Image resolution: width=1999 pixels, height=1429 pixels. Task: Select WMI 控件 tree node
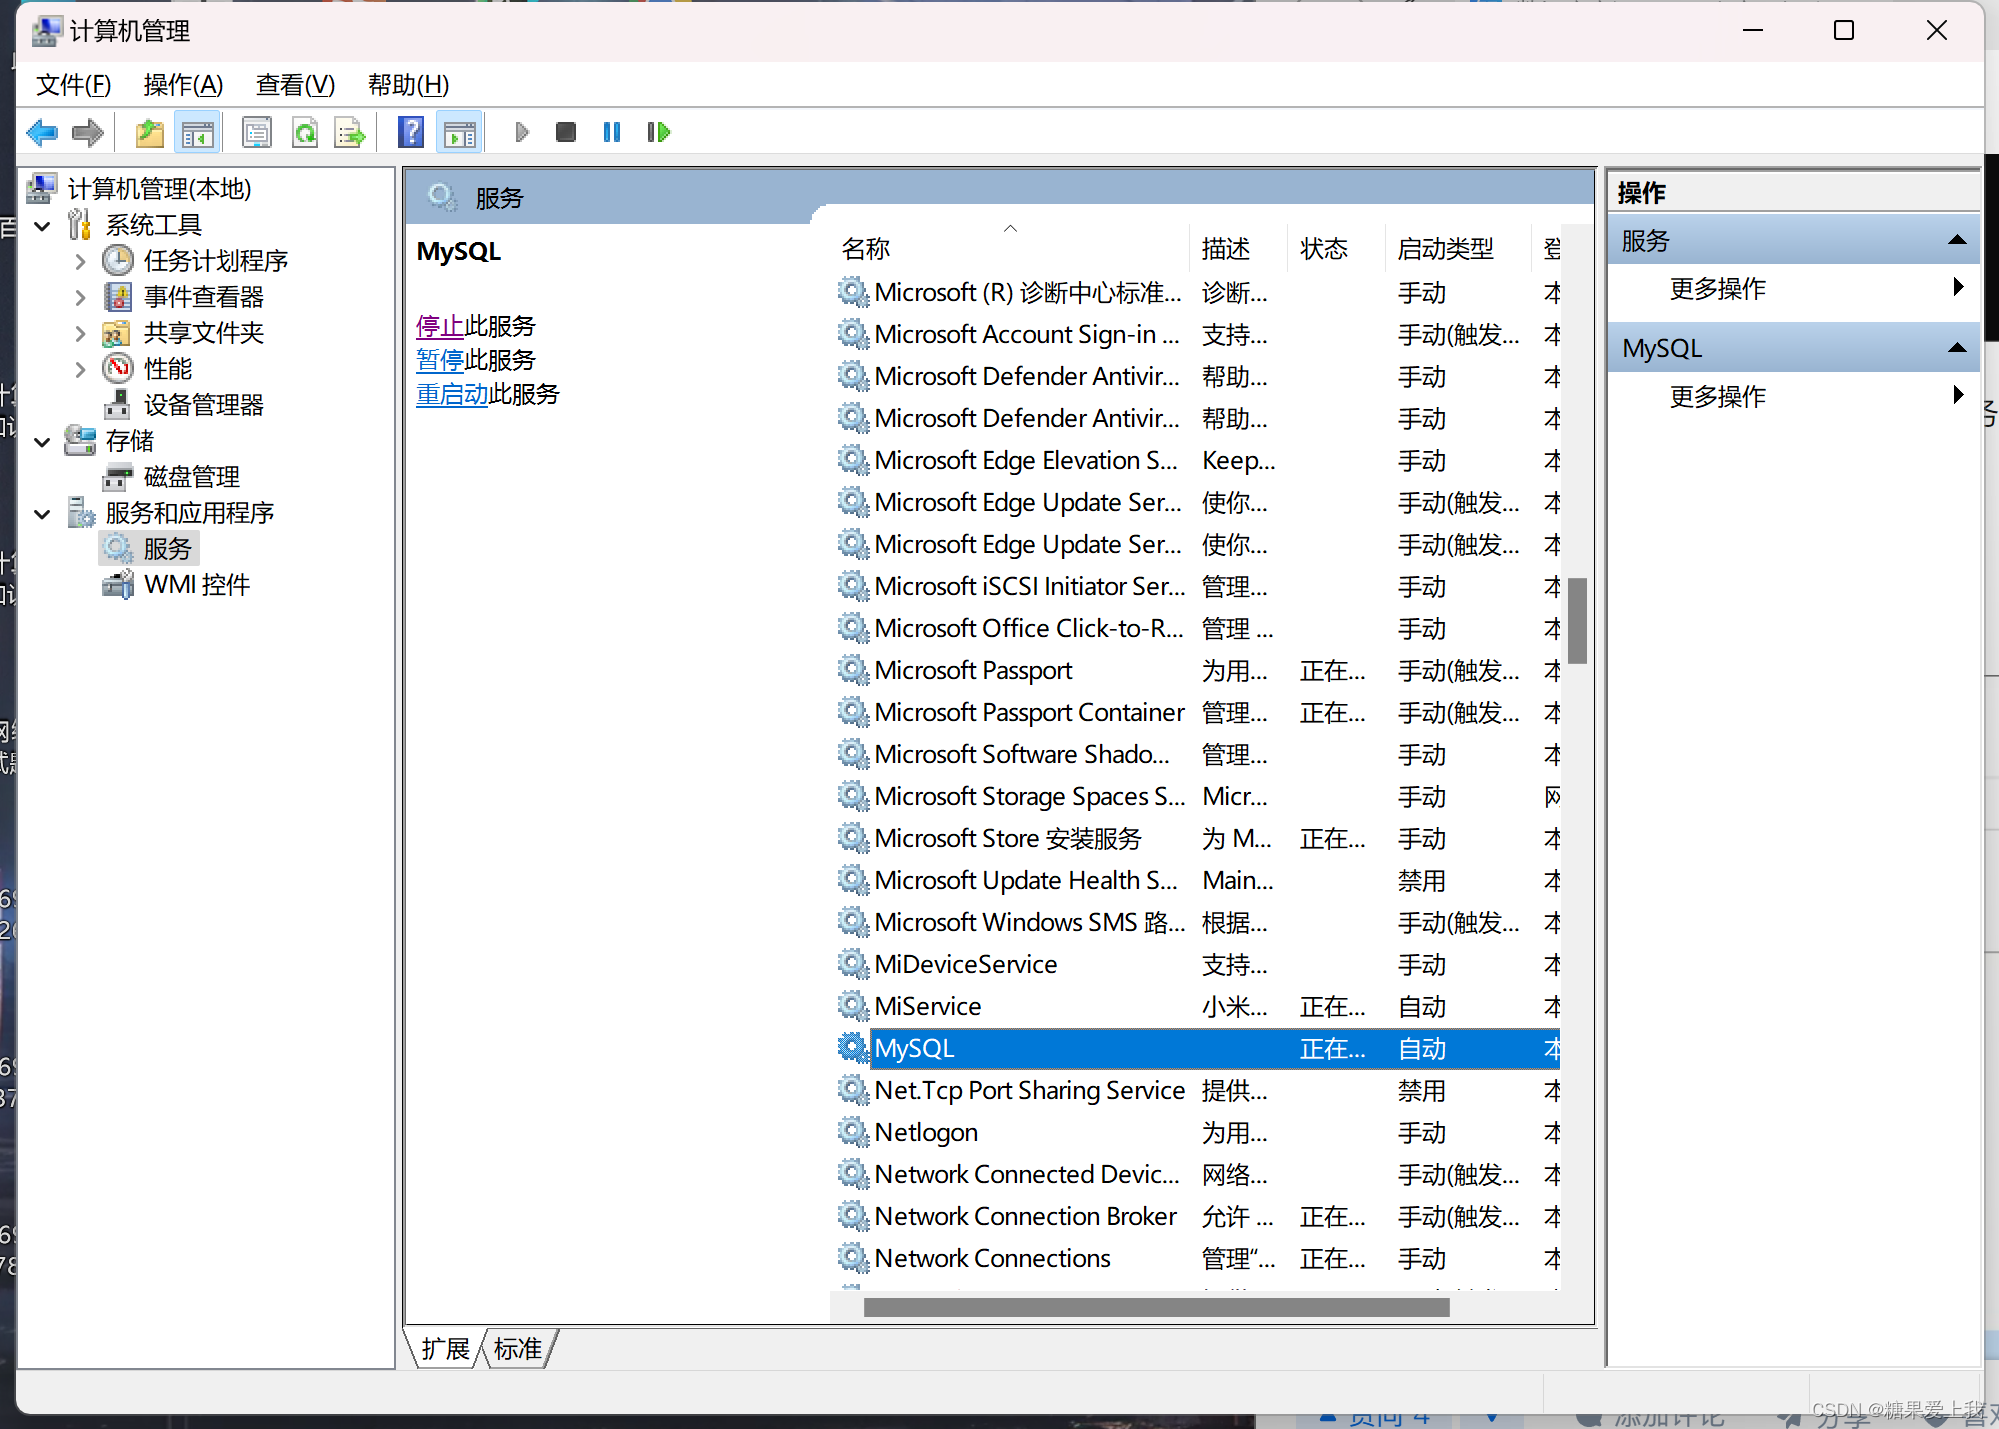coord(197,585)
